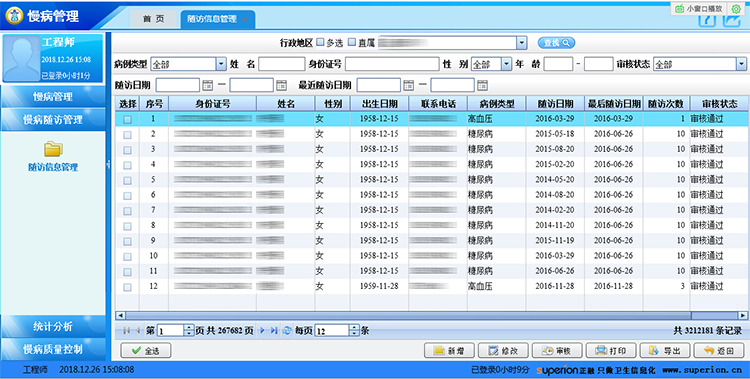The image size is (750, 379).
Task: Click the maximum 年龄 input field
Action: (x=598, y=64)
